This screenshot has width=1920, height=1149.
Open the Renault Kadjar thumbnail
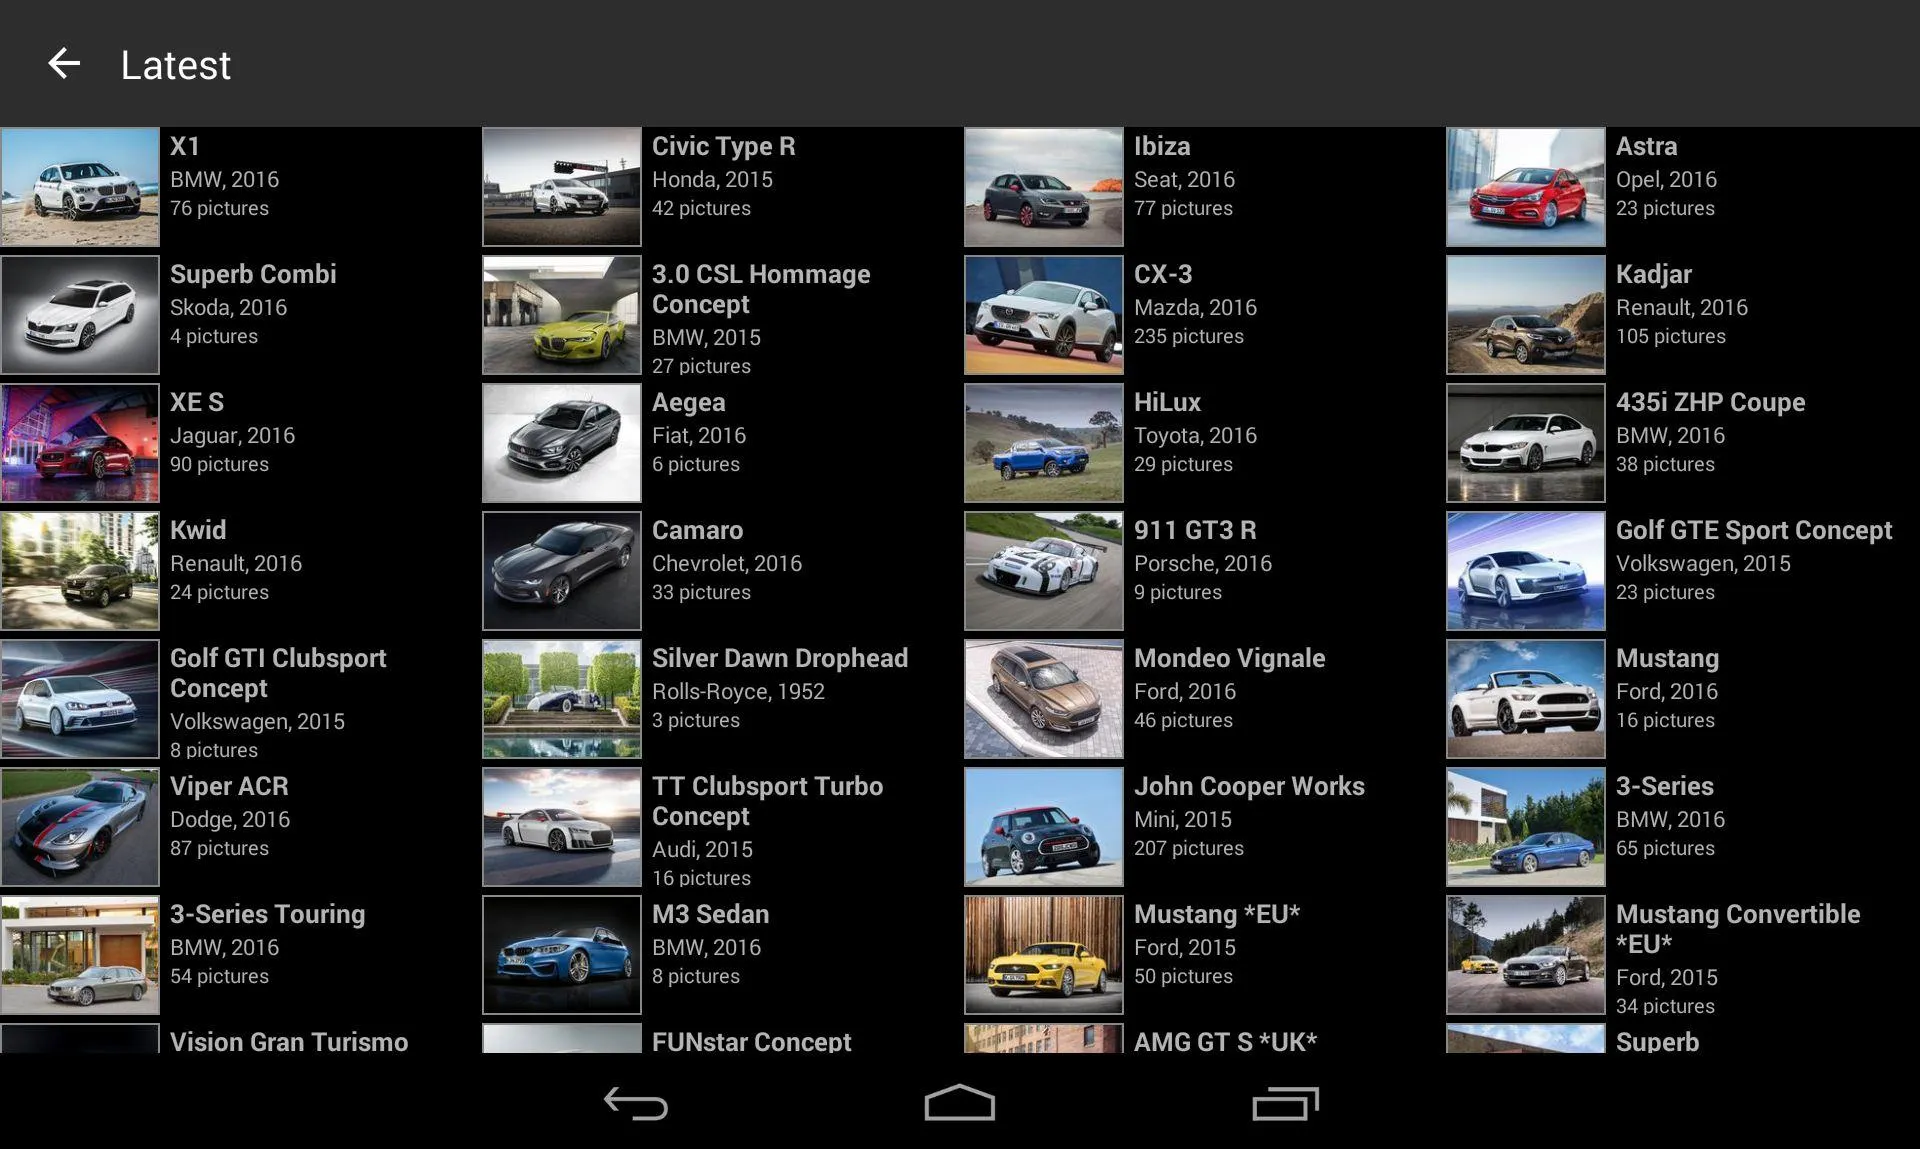1526,315
